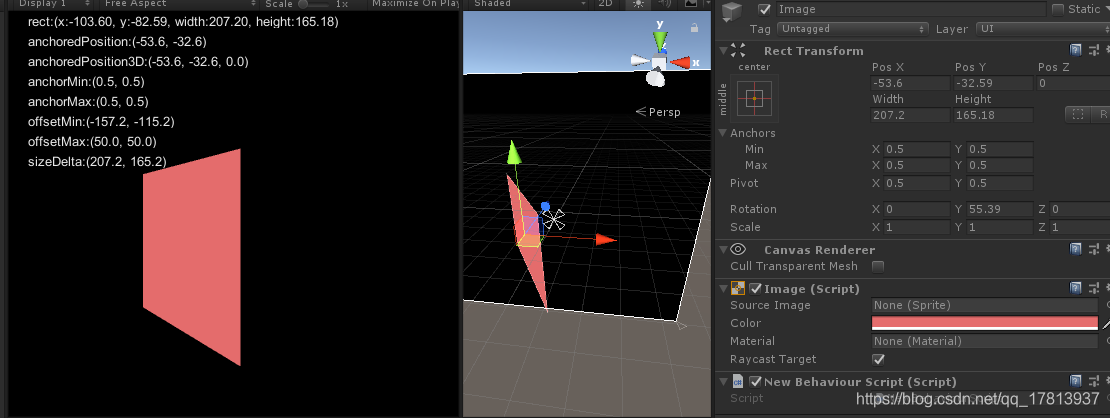This screenshot has width=1110, height=418.
Task: Adjust the game view Scale slider
Action: click(x=315, y=4)
